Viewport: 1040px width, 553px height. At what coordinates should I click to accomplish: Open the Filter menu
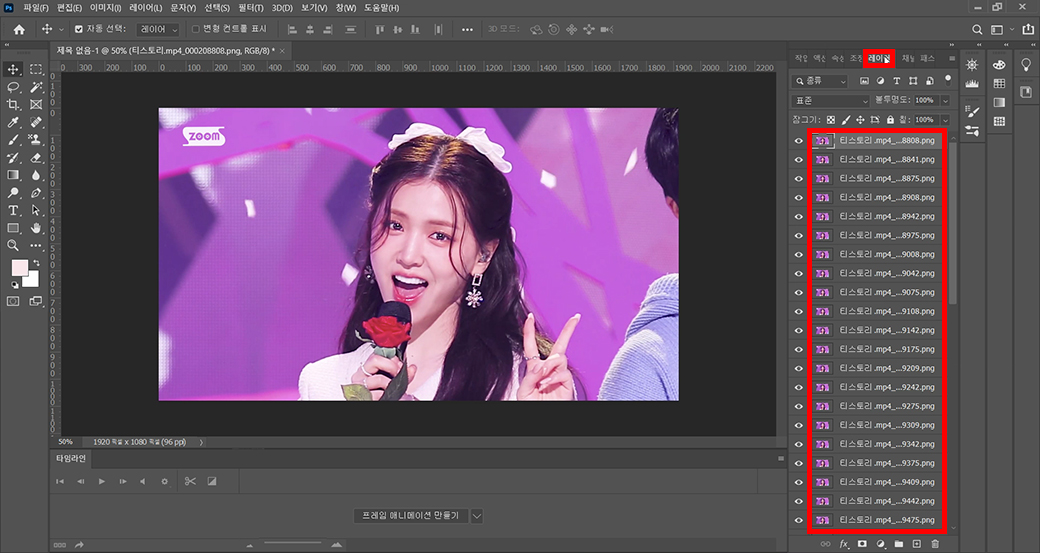click(251, 8)
